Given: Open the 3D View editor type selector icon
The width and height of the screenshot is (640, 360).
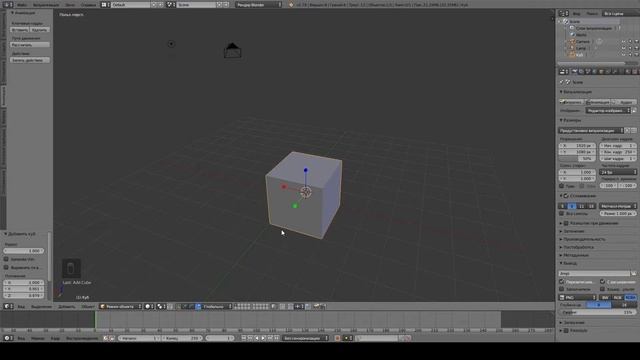Looking at the screenshot, I should click(8, 306).
